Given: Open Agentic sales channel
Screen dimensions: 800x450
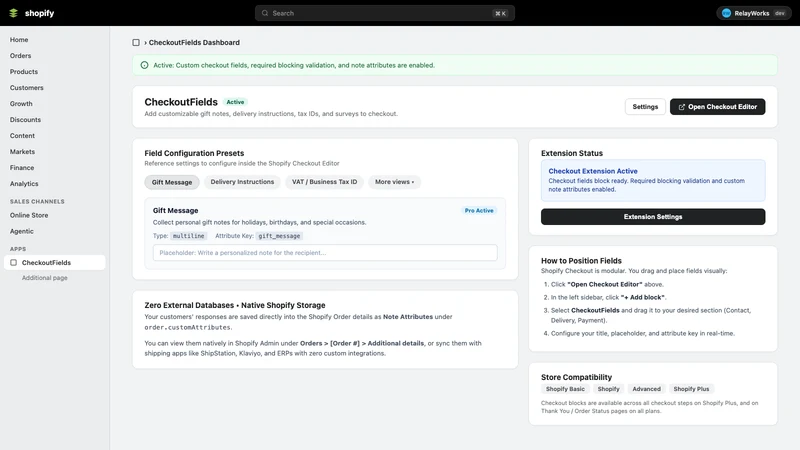Looking at the screenshot, I should (21, 231).
